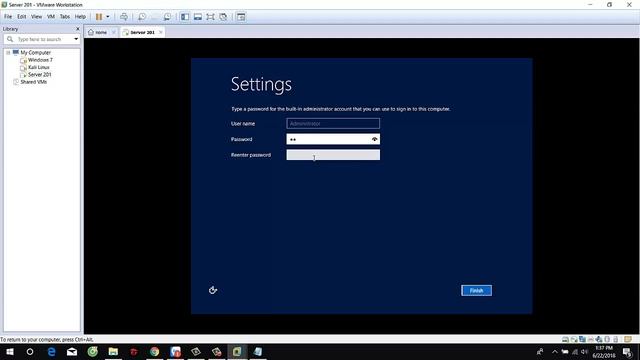This screenshot has width=640, height=360.
Task: Open the Tabs menu
Action: pos(65,17)
